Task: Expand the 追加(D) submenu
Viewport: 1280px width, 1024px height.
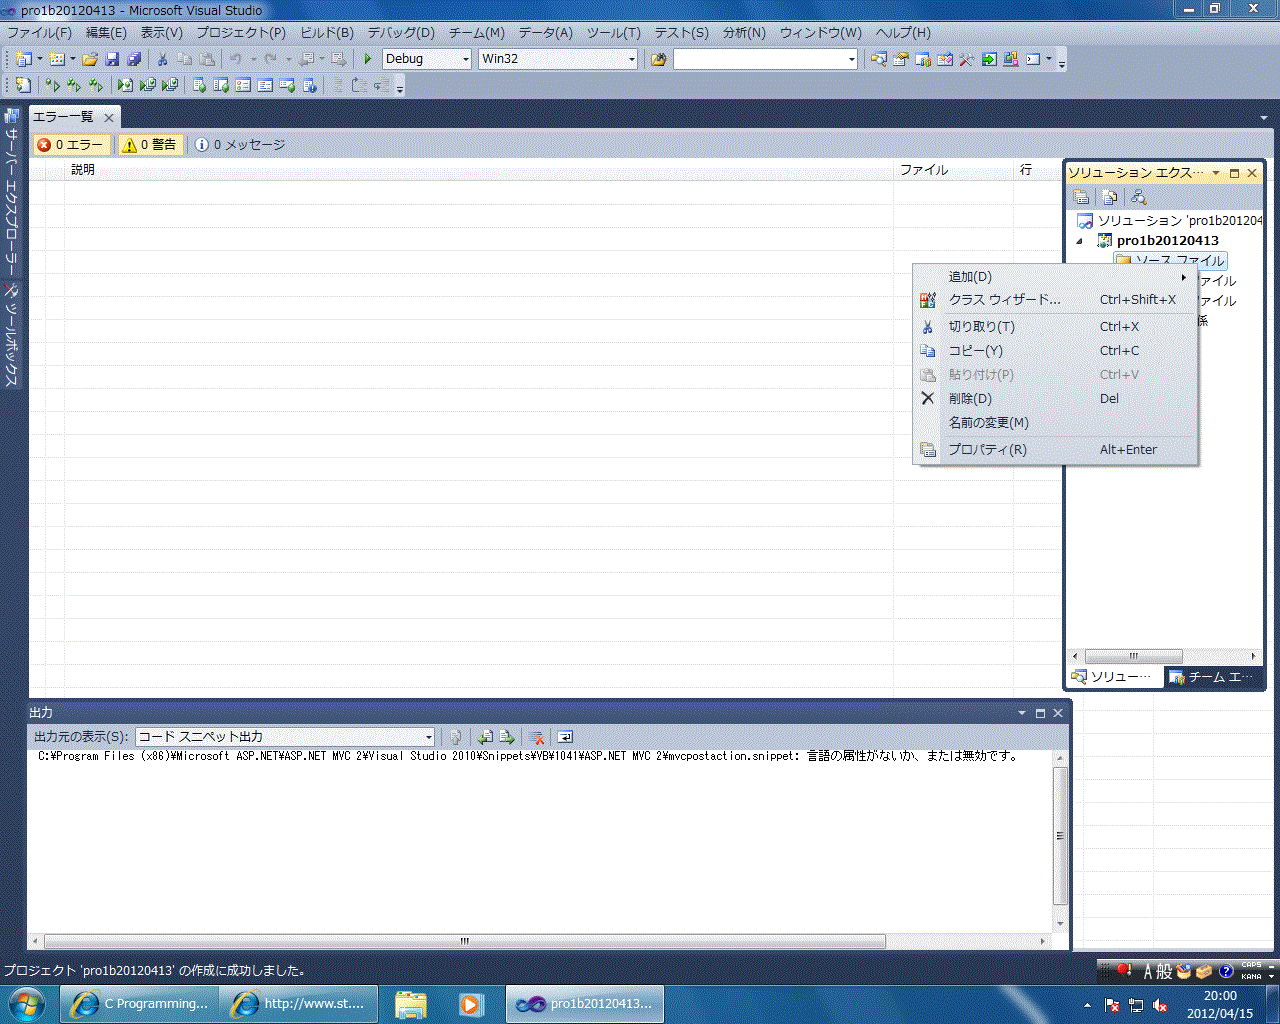Action: click(x=1055, y=277)
